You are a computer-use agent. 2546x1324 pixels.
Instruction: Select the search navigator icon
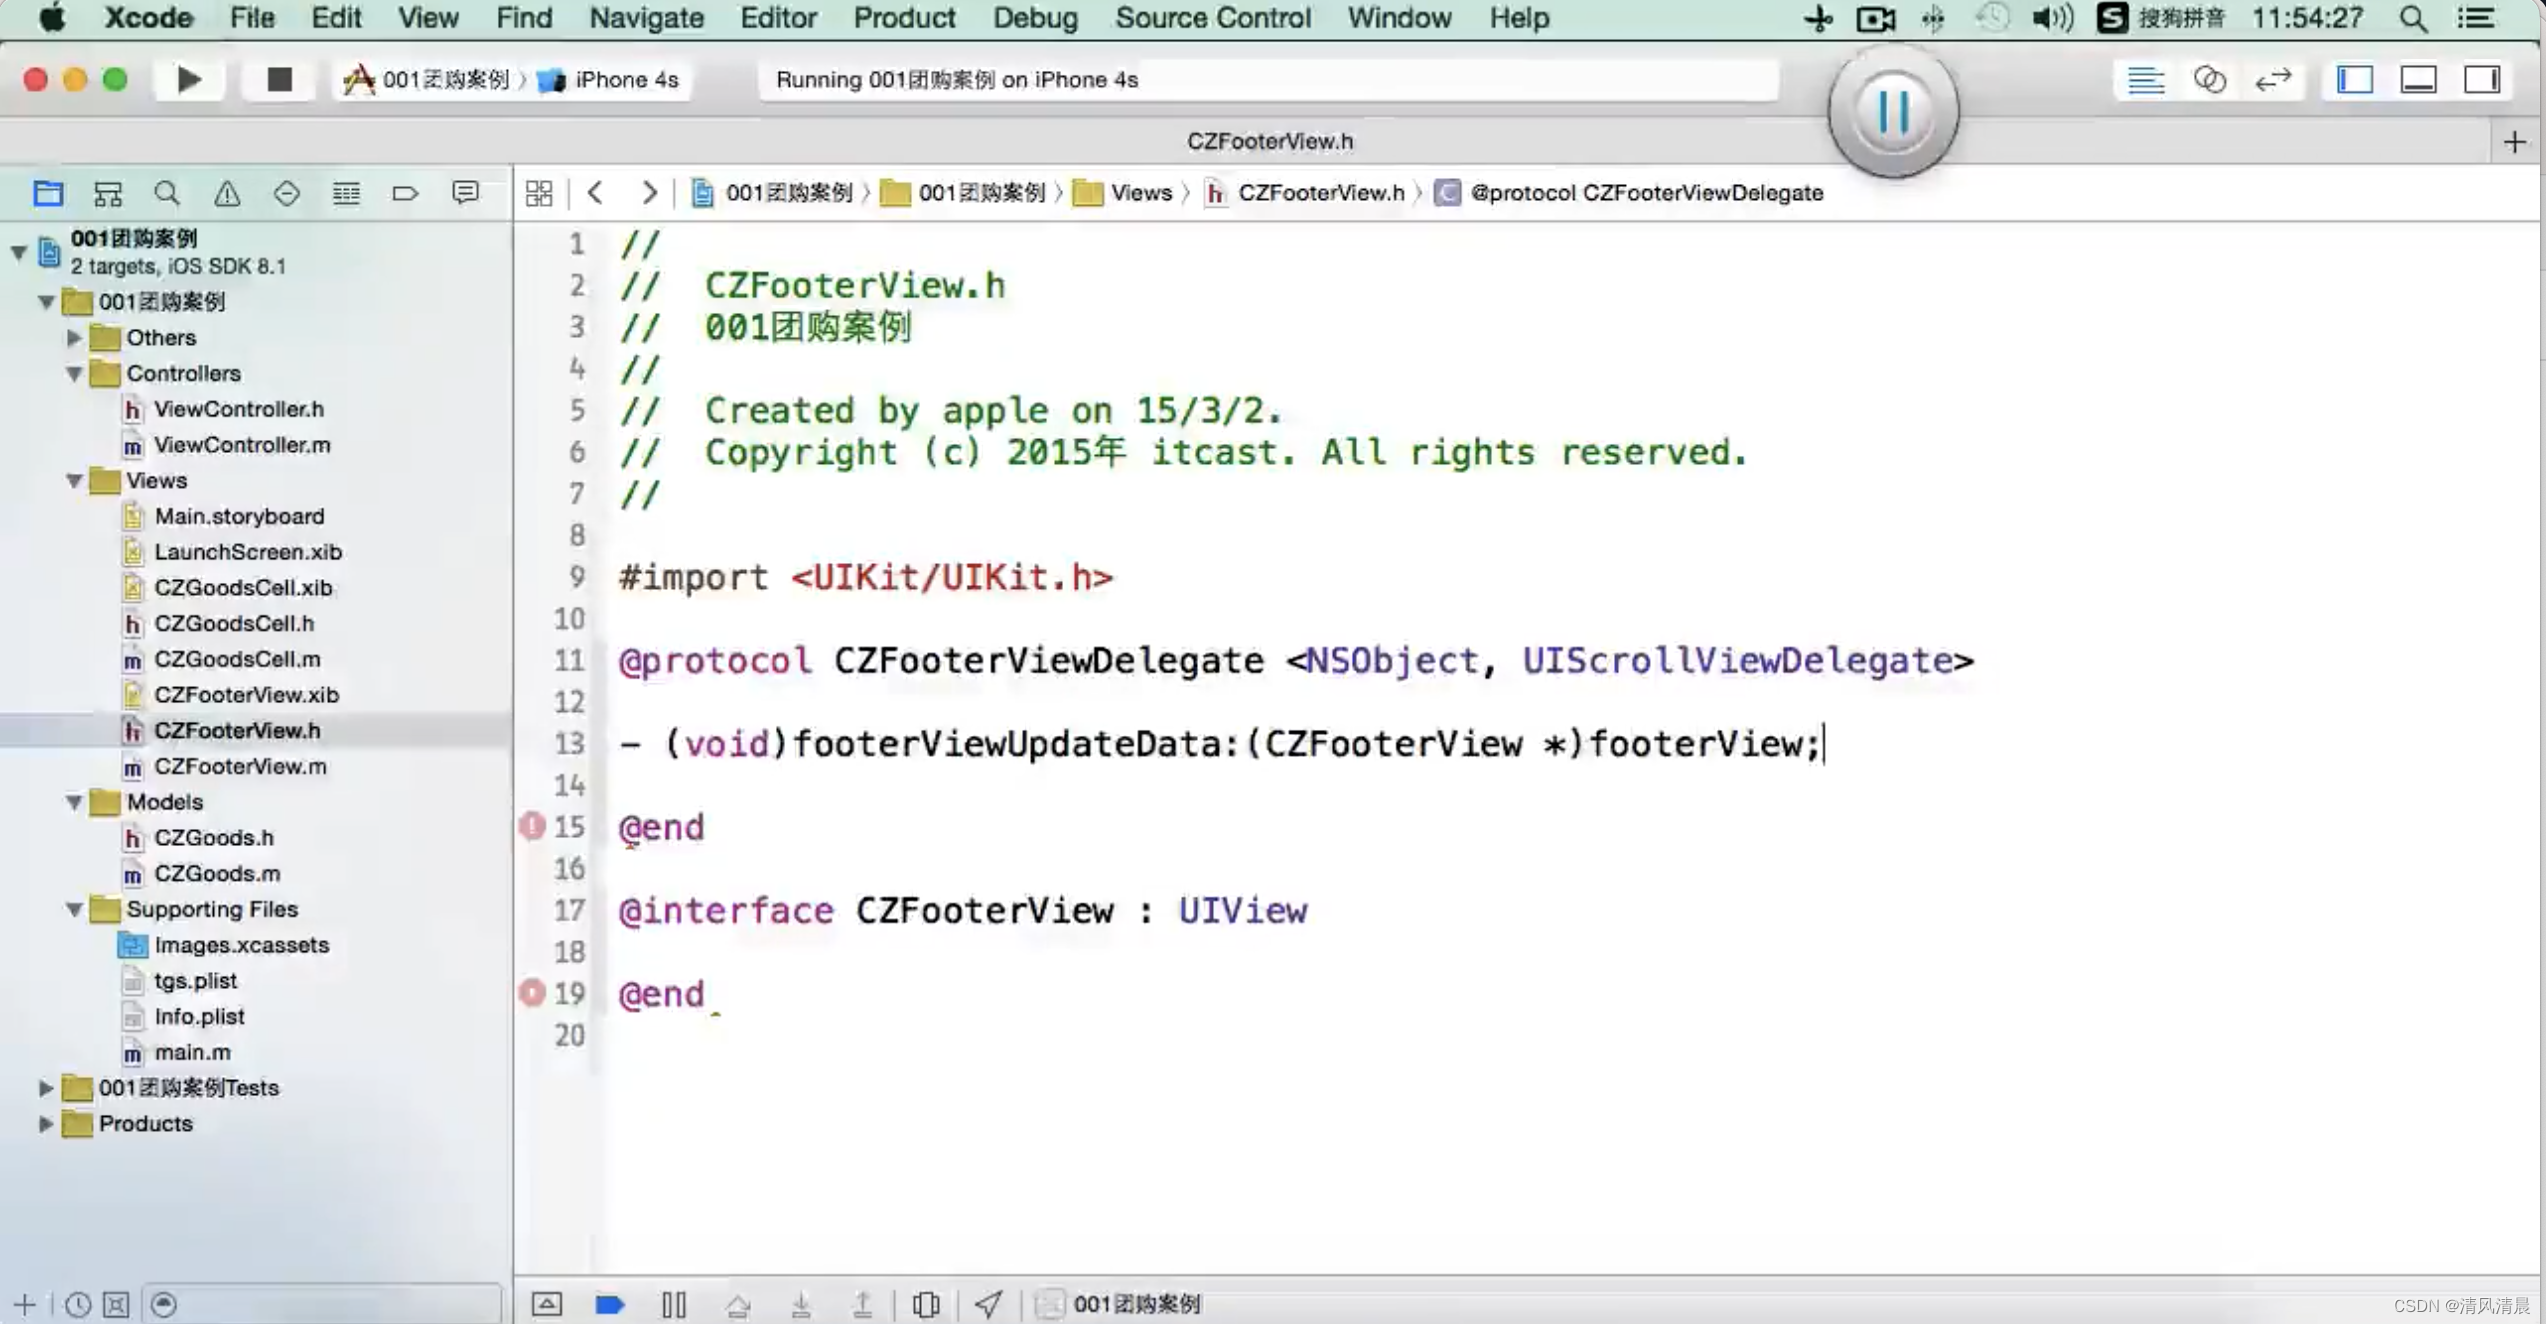167,190
